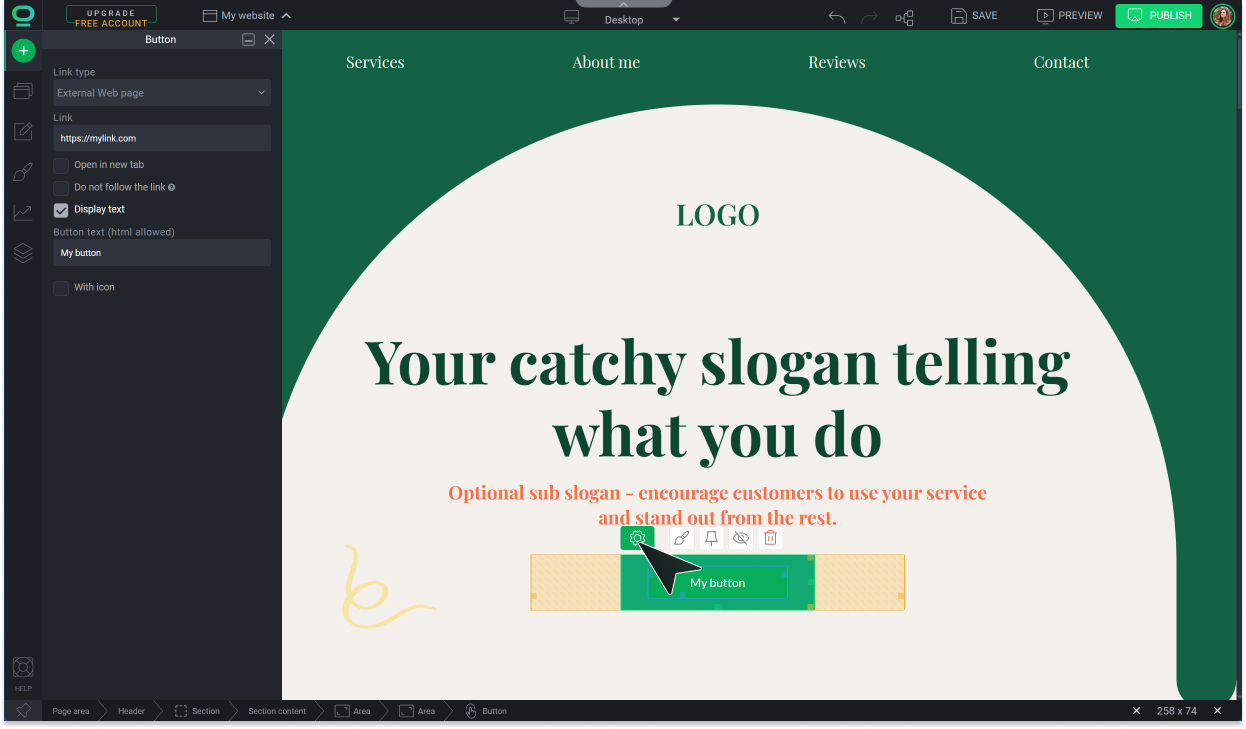This screenshot has width=1246, height=729.
Task: Save the website with SAVE button
Action: pyautogui.click(x=974, y=16)
